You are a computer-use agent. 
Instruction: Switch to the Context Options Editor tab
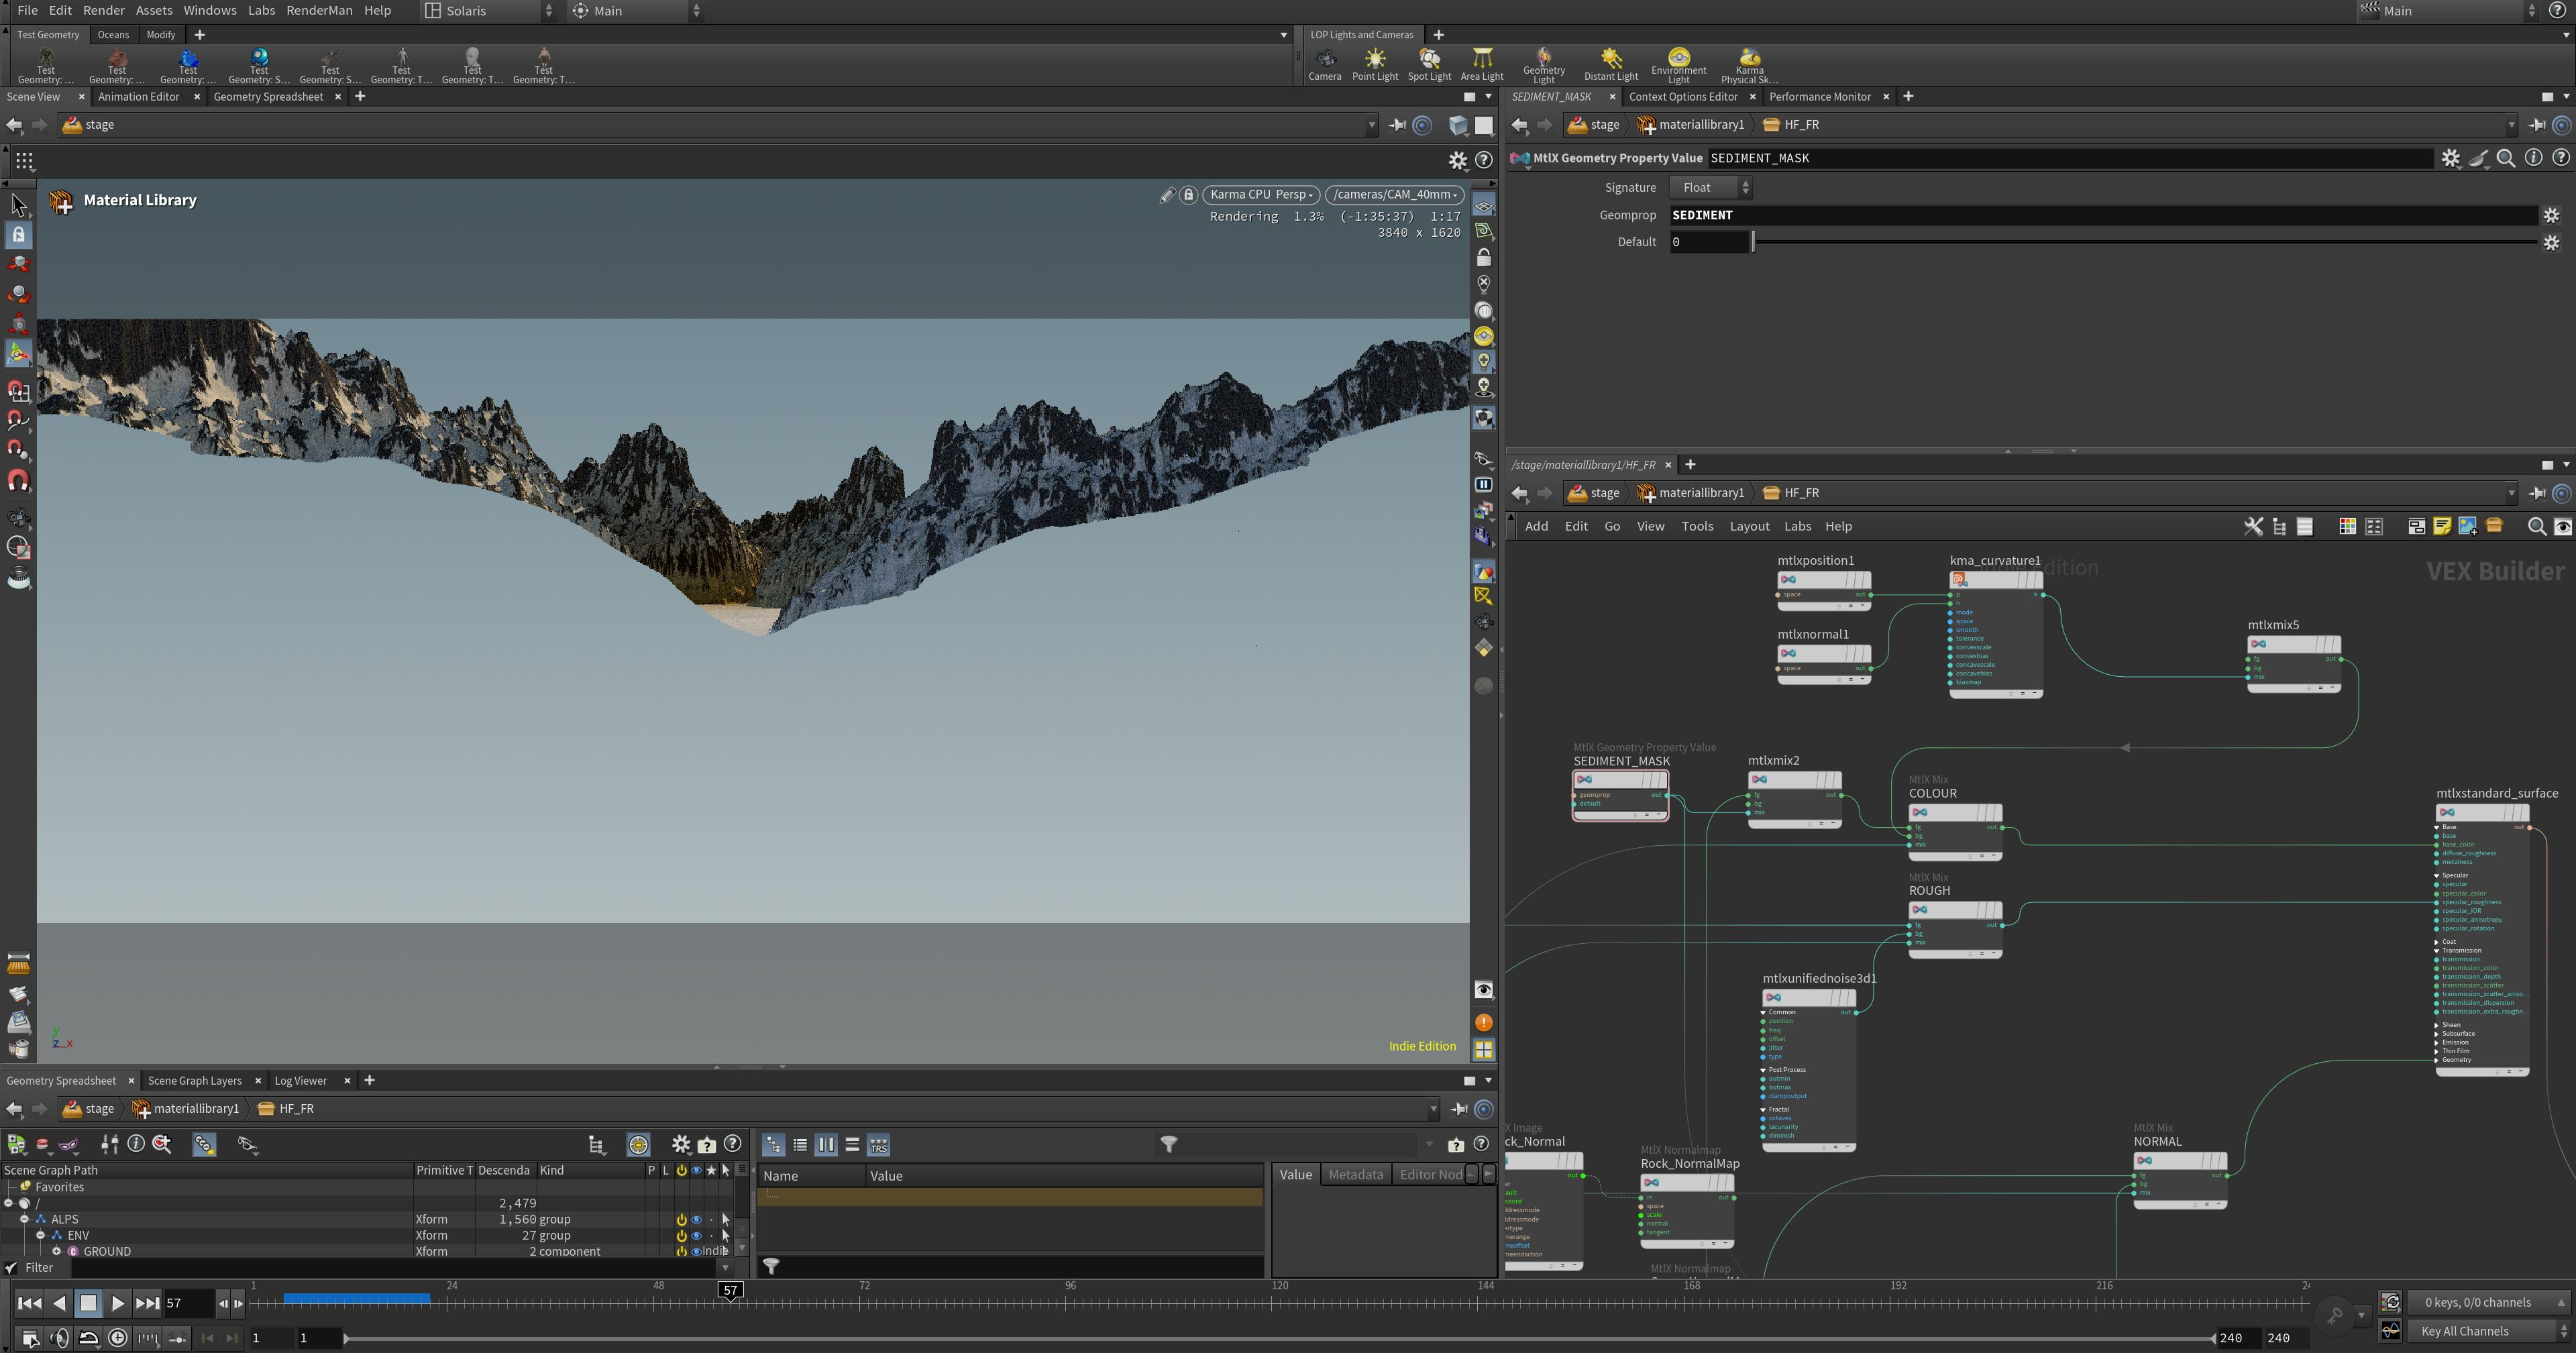pyautogui.click(x=1682, y=96)
